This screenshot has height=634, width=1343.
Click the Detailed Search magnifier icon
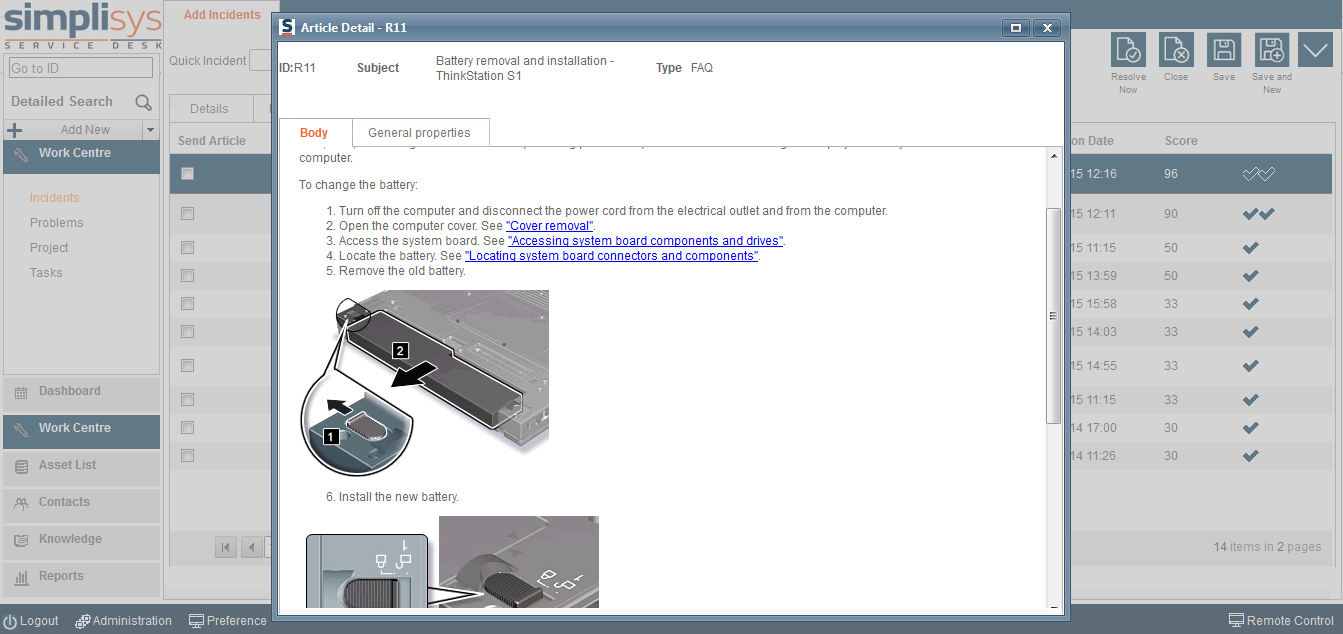pyautogui.click(x=143, y=101)
